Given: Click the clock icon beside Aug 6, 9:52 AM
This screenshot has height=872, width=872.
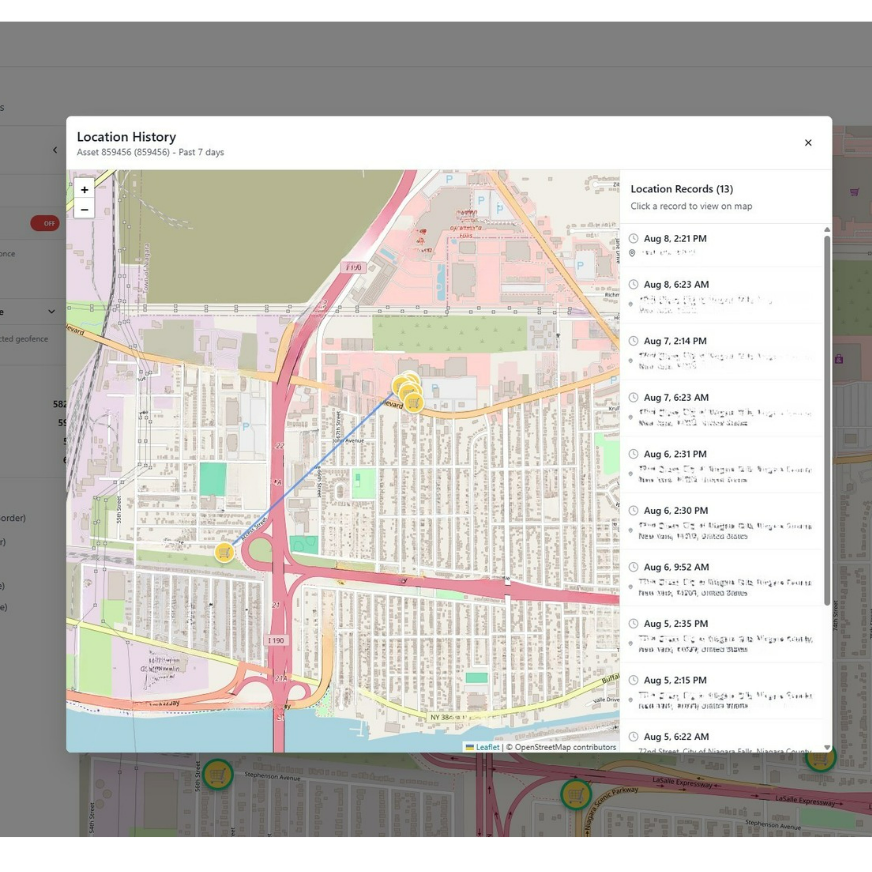Looking at the screenshot, I should coord(633,567).
